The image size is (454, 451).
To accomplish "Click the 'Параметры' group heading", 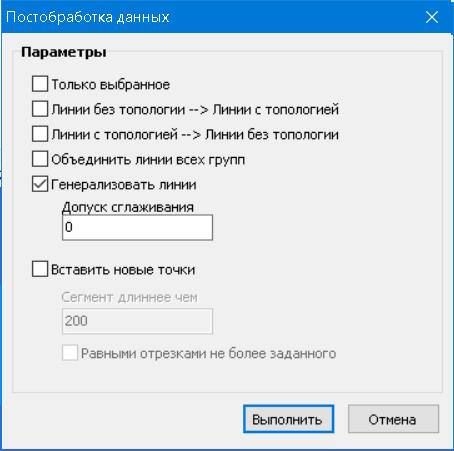I will coord(64,52).
